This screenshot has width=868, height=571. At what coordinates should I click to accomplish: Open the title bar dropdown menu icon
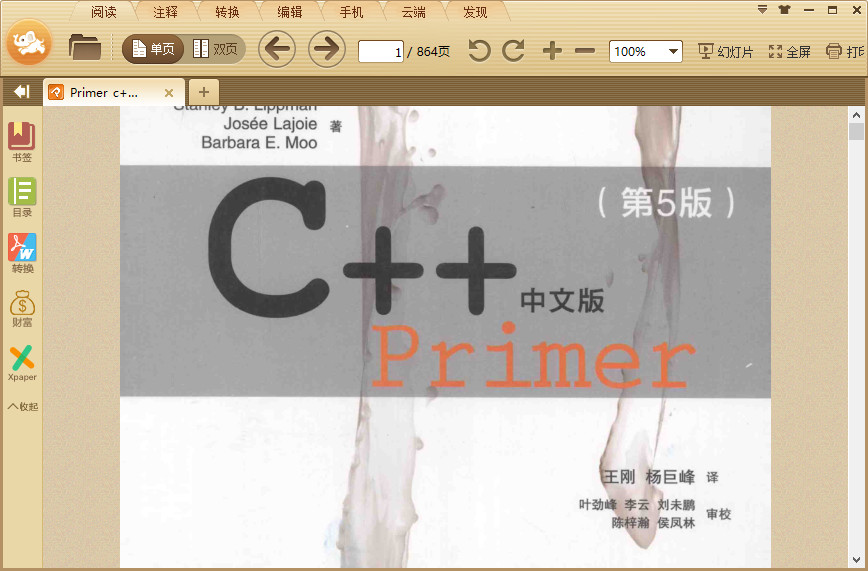click(x=762, y=9)
